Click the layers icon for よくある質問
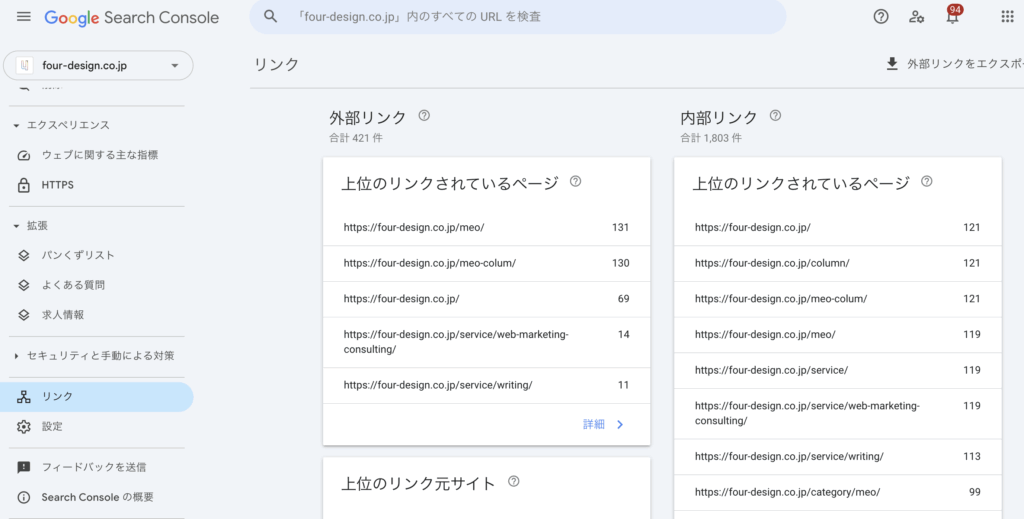The width and height of the screenshot is (1024, 519). (x=24, y=285)
